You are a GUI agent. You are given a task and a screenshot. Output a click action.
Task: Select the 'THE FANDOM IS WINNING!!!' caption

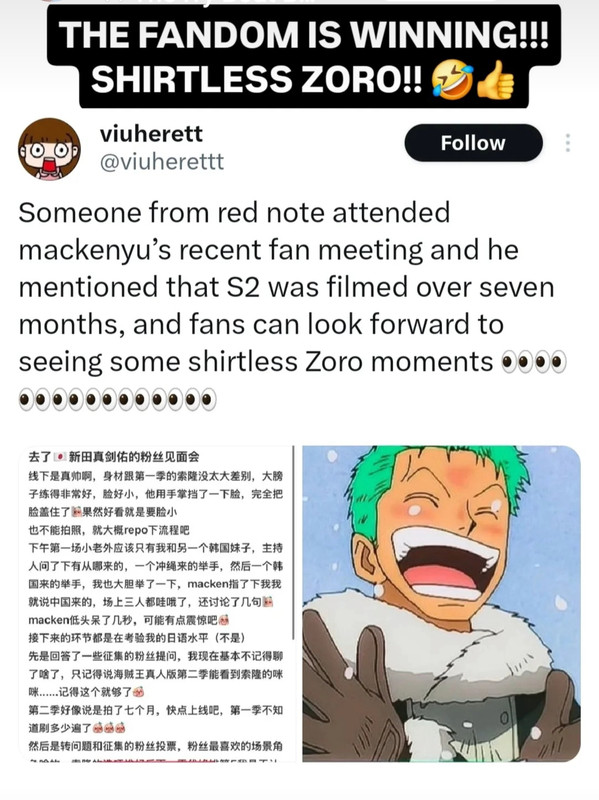[304, 35]
